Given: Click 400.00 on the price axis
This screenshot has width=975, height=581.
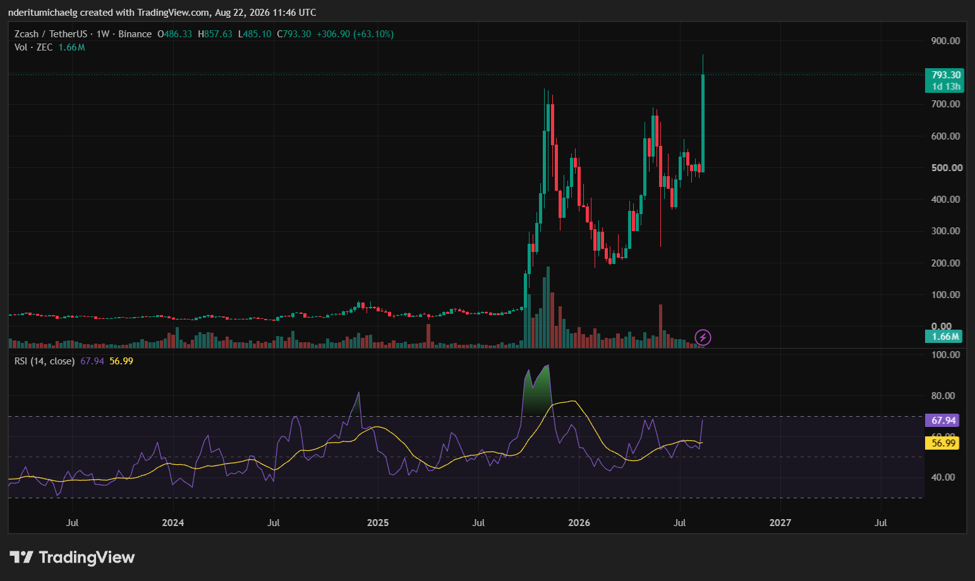Looking at the screenshot, I should coord(946,200).
